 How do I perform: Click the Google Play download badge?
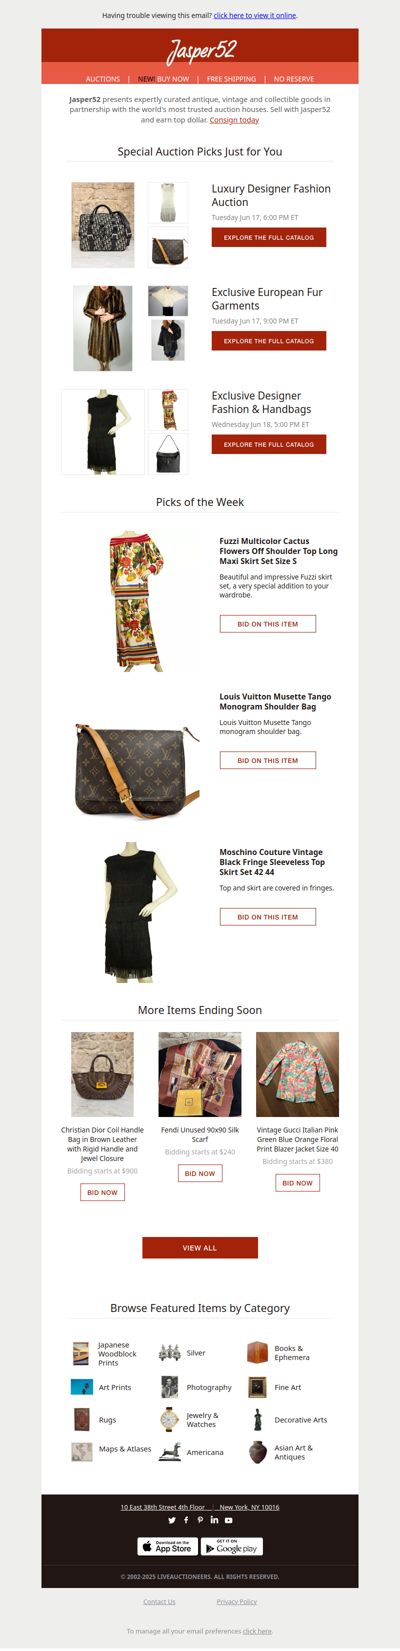tap(232, 1546)
